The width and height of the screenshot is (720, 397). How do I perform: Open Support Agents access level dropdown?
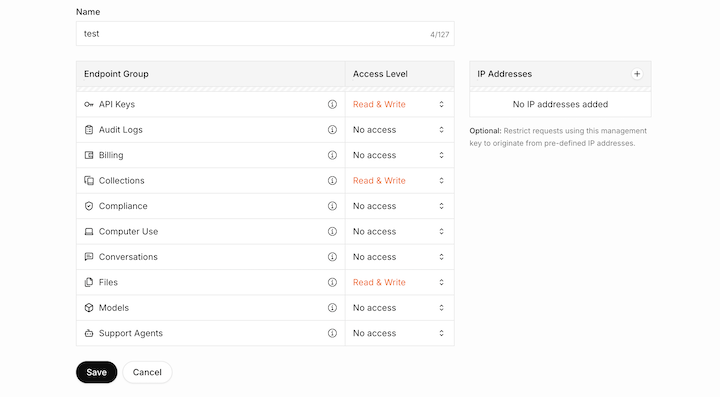(399, 333)
